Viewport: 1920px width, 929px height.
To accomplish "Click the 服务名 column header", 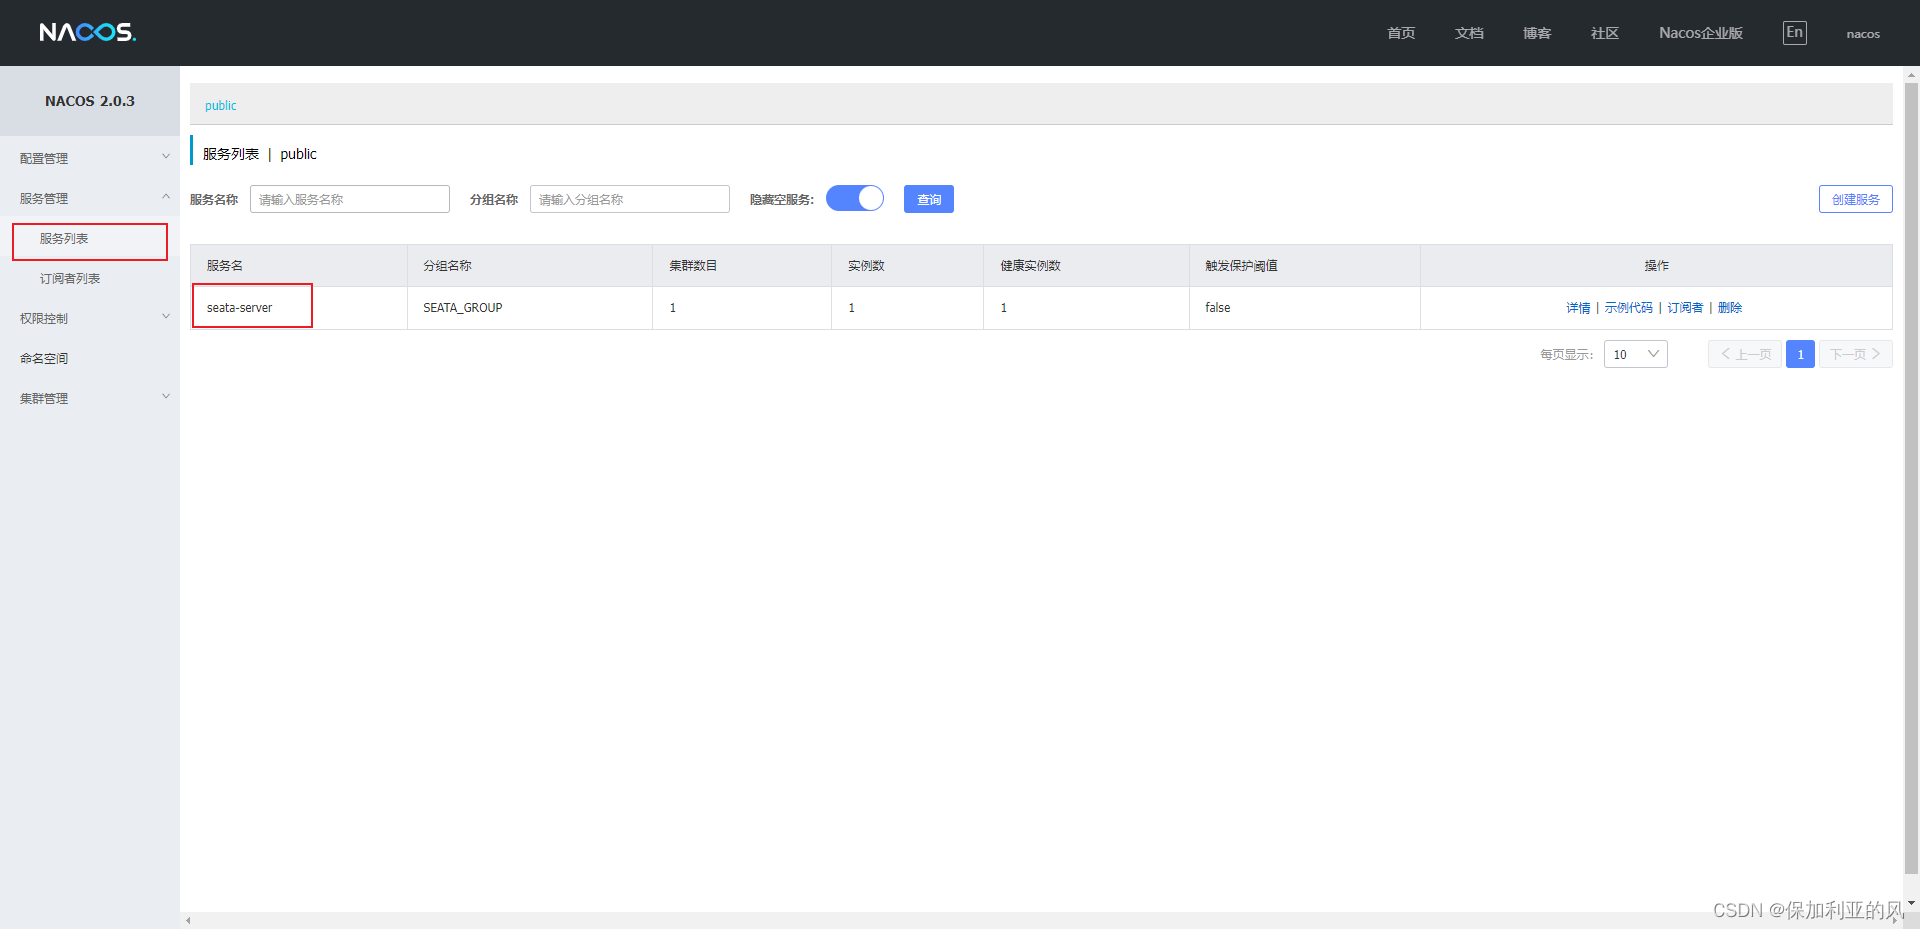I will coord(299,265).
